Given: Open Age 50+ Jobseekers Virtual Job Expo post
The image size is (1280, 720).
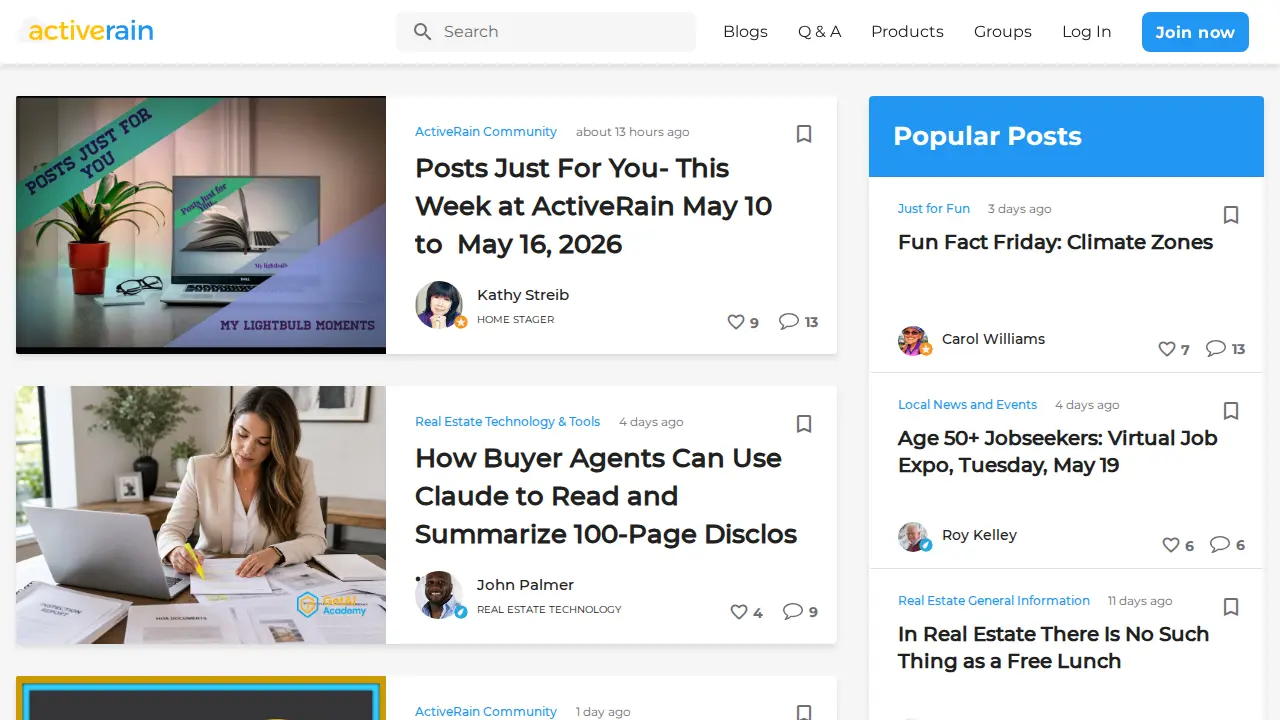Looking at the screenshot, I should pos(1058,451).
